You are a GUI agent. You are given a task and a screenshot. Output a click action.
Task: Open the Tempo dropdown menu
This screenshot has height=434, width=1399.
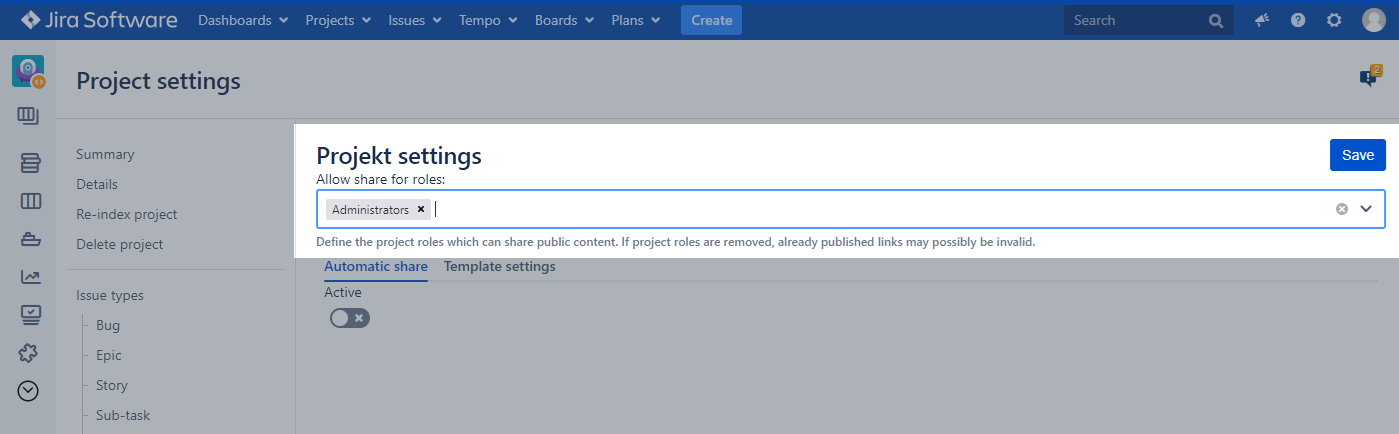[488, 20]
